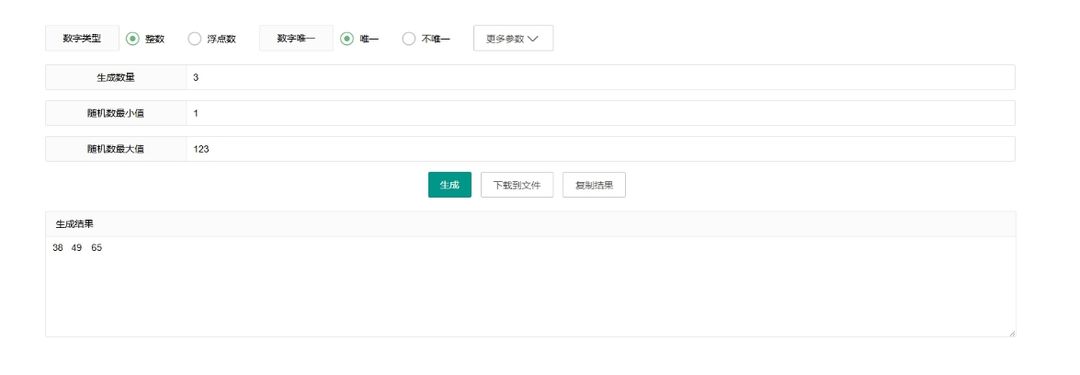Click into the 随机数最大值 field showing 123

600,149
